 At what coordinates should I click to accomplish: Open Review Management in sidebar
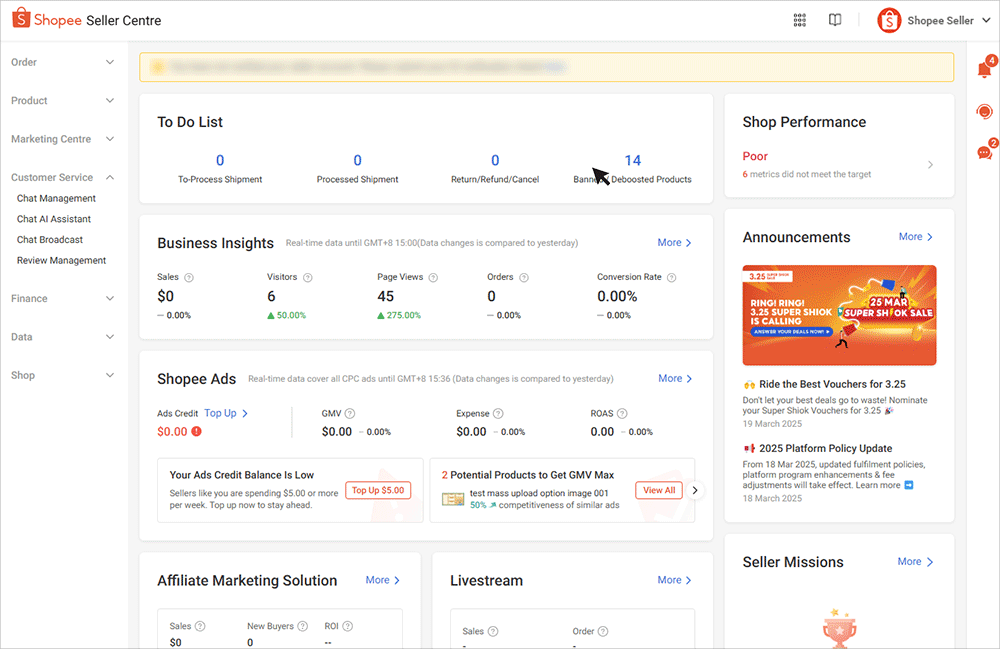tap(61, 260)
